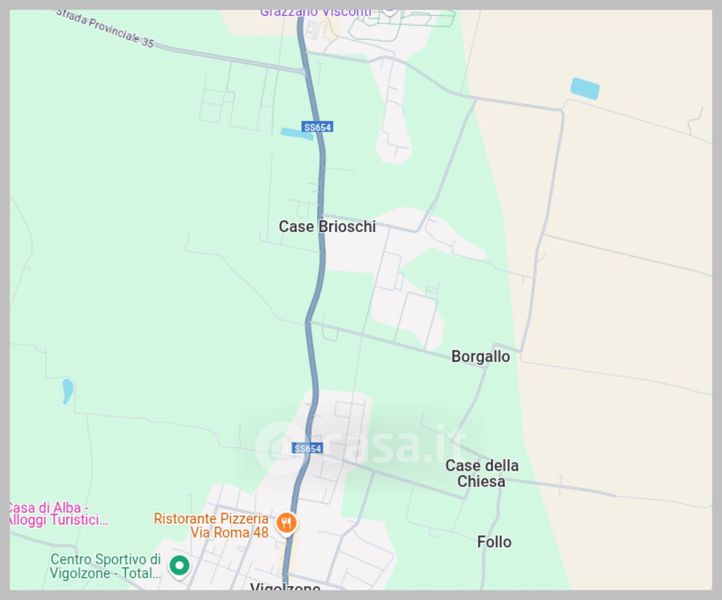722x600 pixels.
Task: Click the small lake on left side
Action: [x=68, y=390]
